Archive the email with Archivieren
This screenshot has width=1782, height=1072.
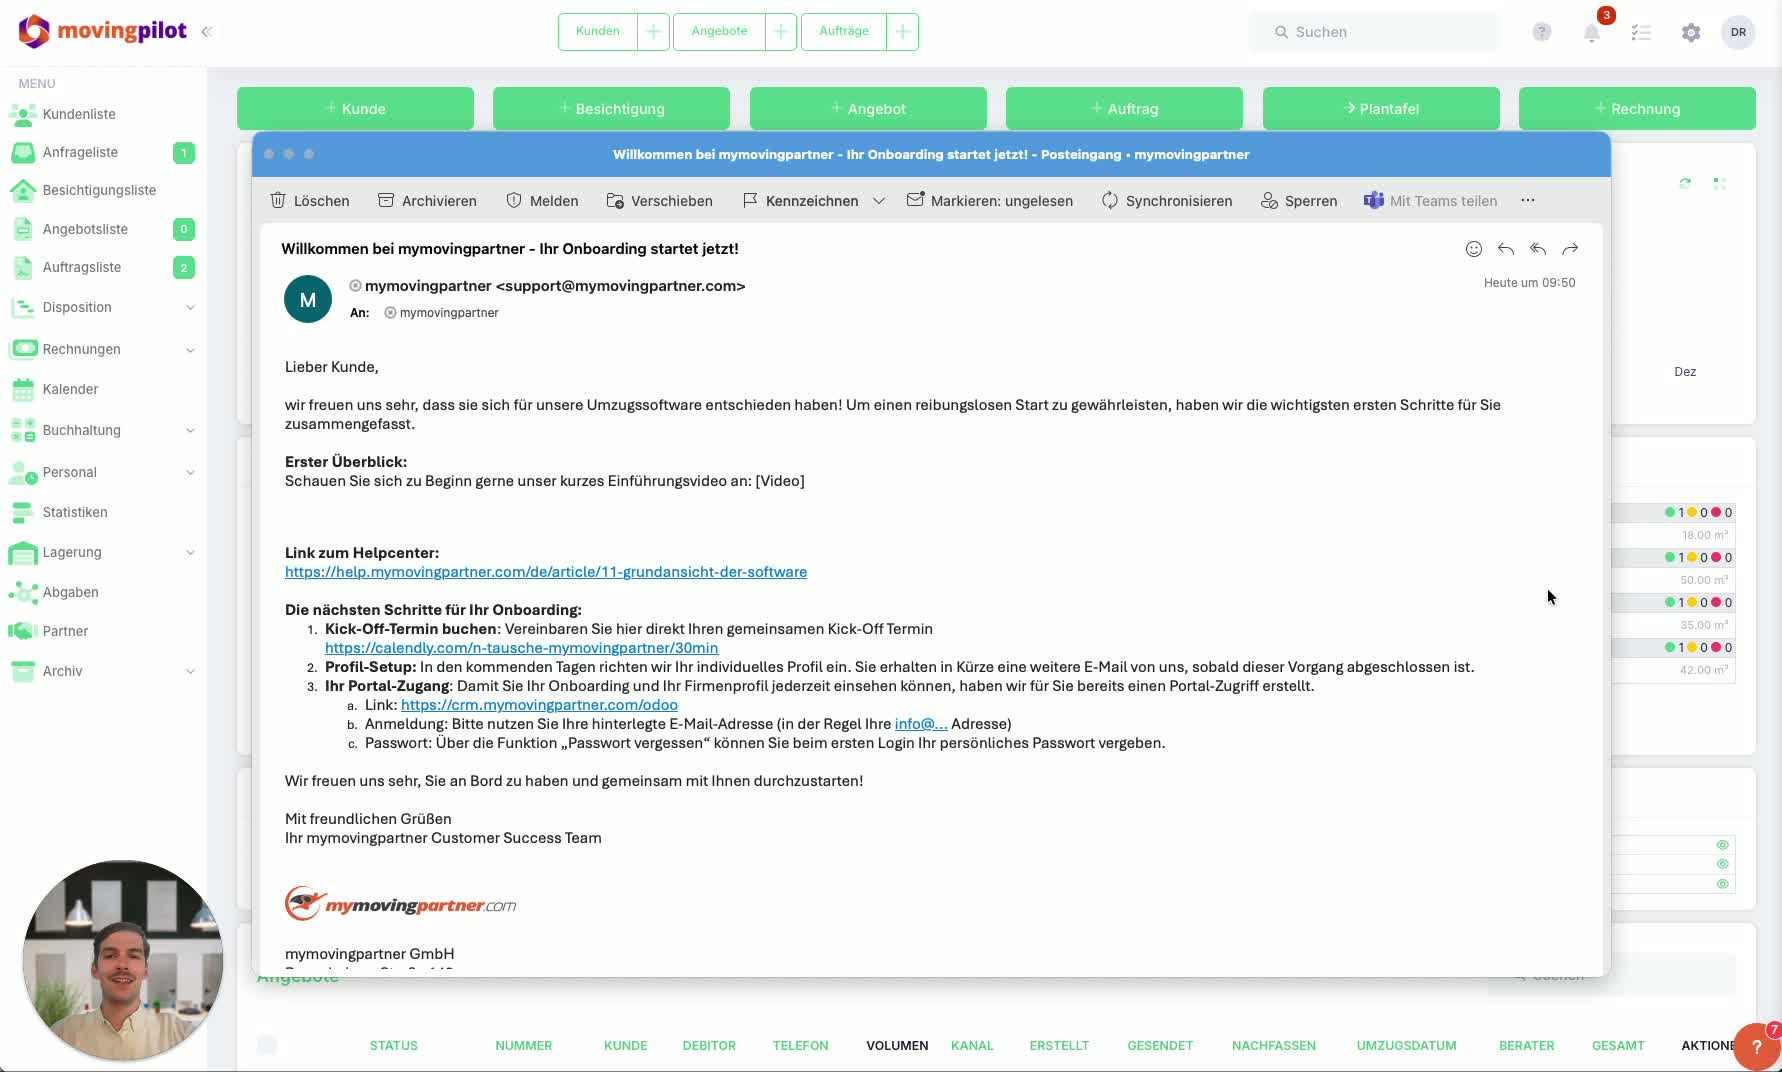pyautogui.click(x=427, y=201)
